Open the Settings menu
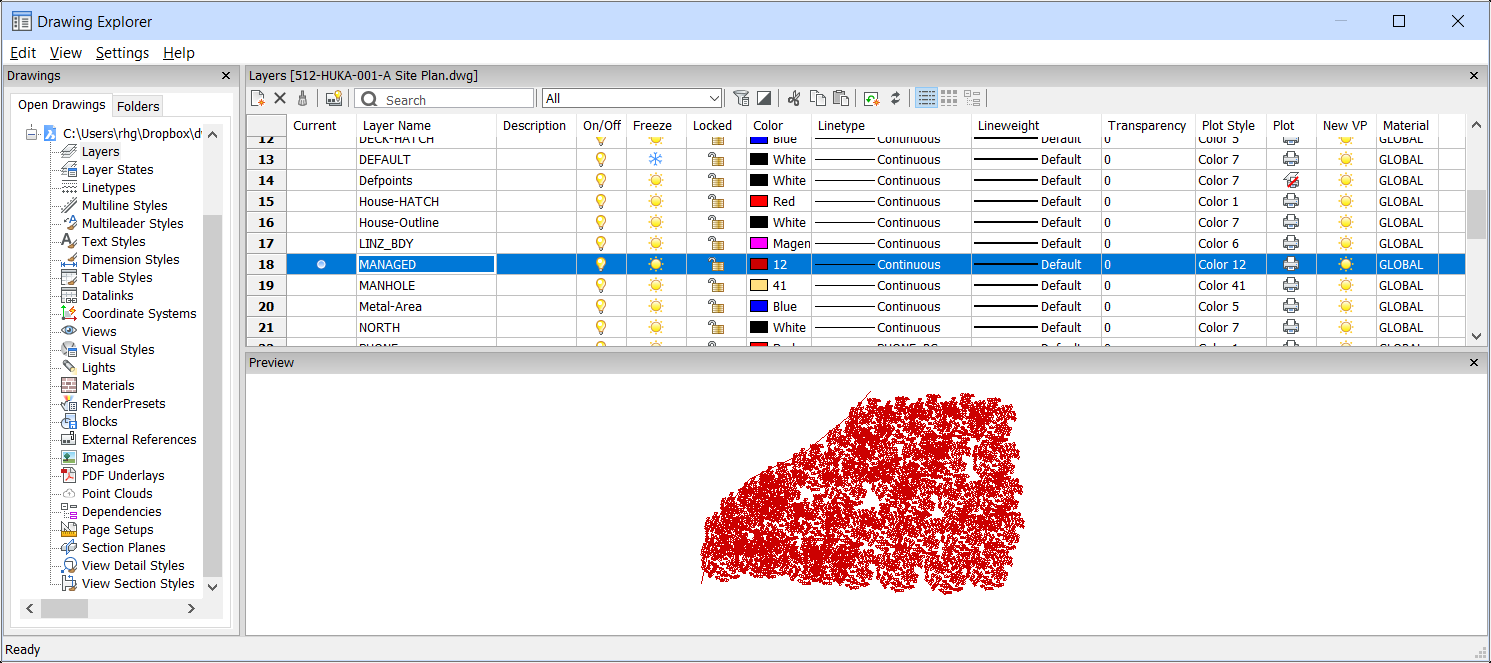 point(122,53)
